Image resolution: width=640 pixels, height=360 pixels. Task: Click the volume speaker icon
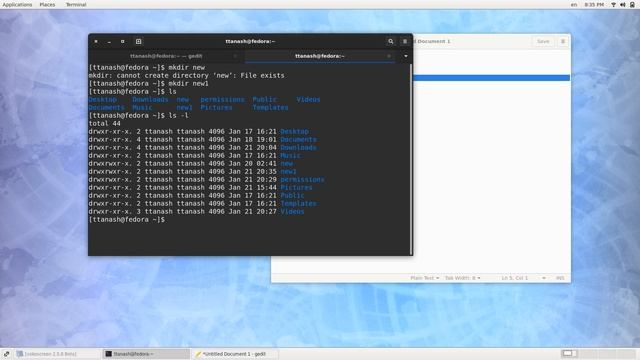(623, 4)
